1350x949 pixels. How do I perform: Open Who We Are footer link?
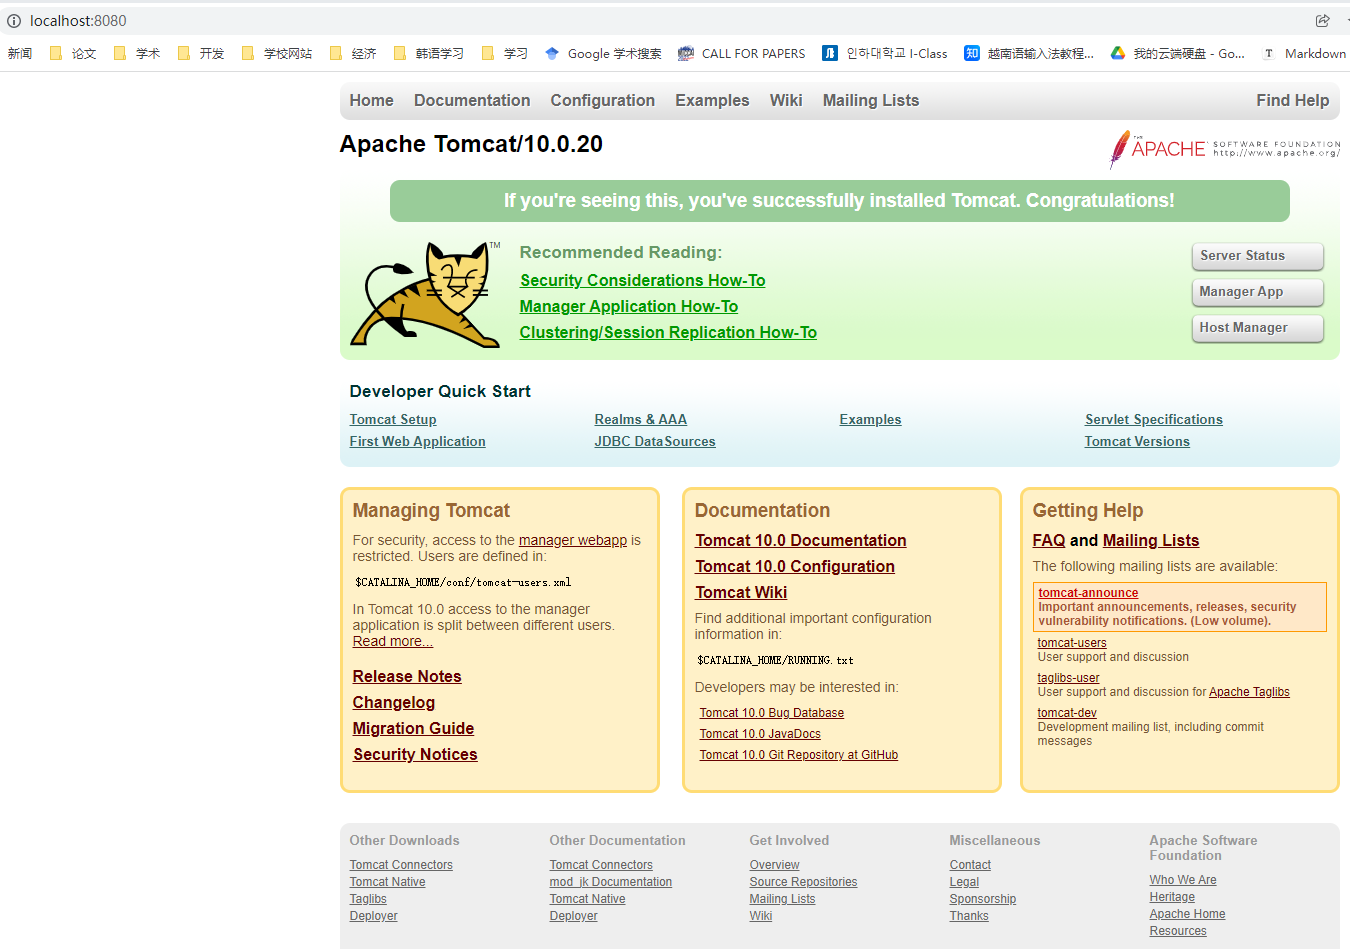[1183, 880]
